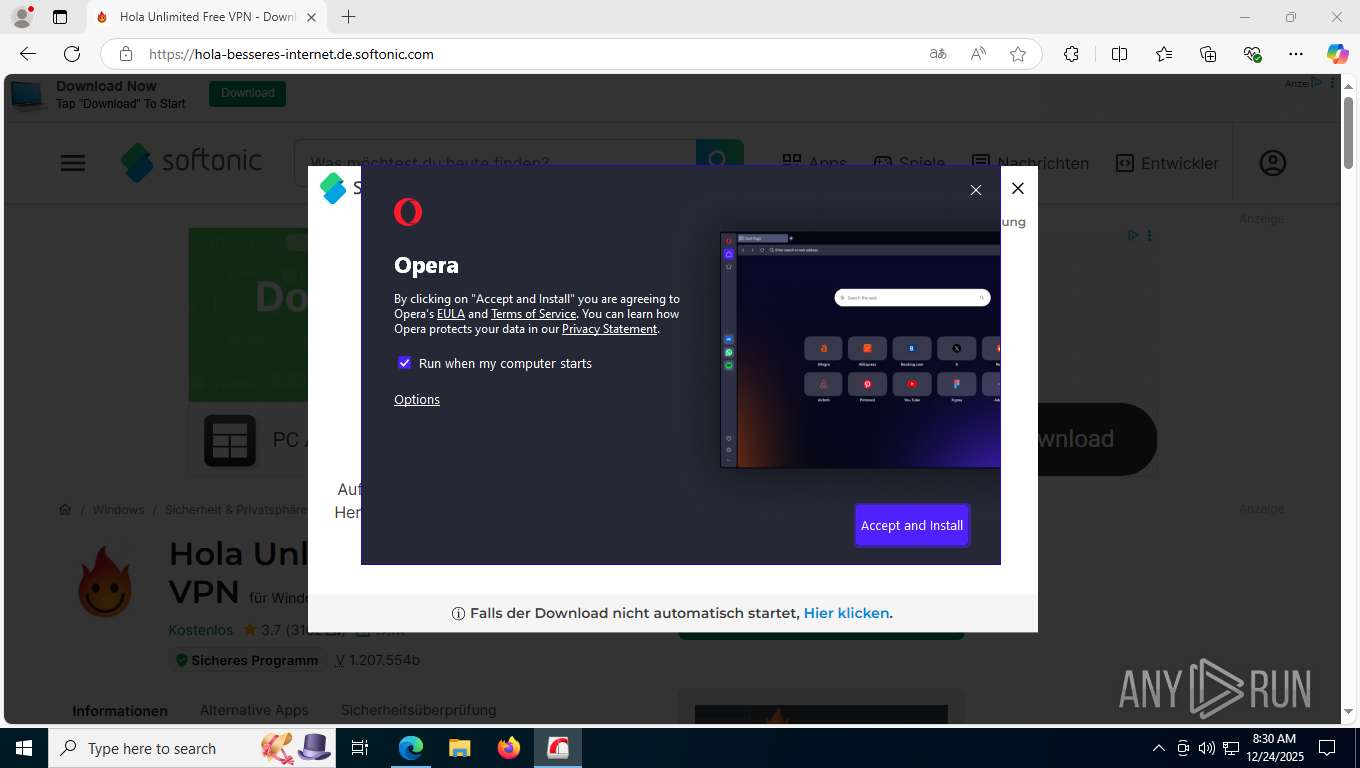Viewport: 1360px width, 768px height.
Task: Open Edge from the taskbar
Action: (x=411, y=748)
